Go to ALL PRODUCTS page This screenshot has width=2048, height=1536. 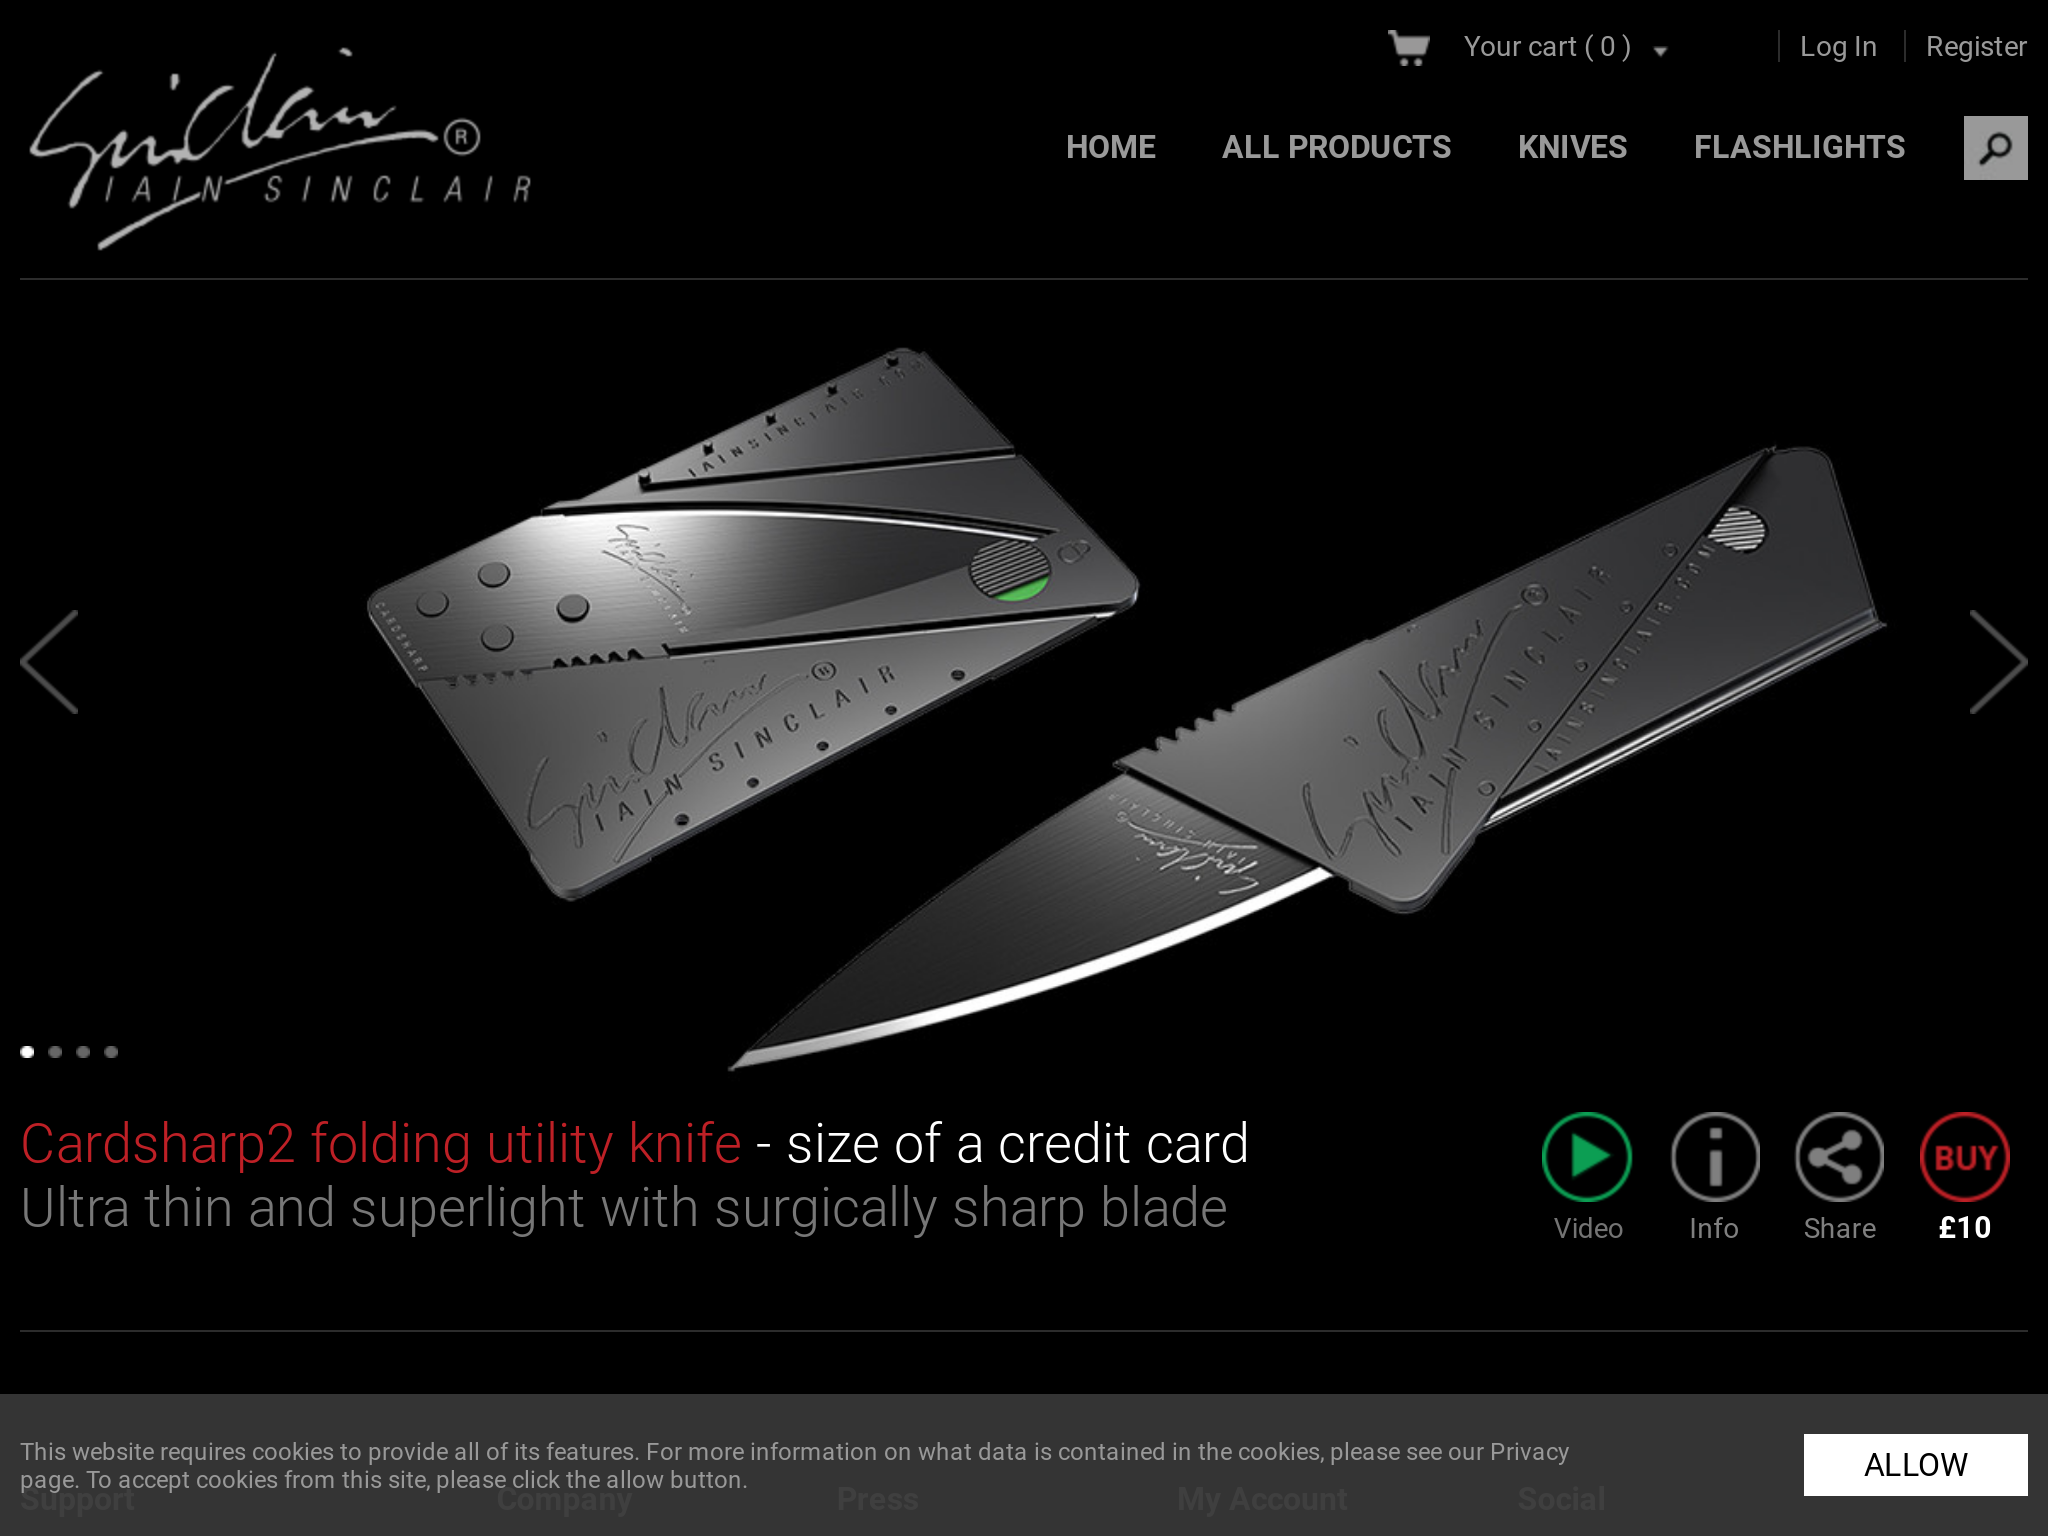[x=1336, y=147]
